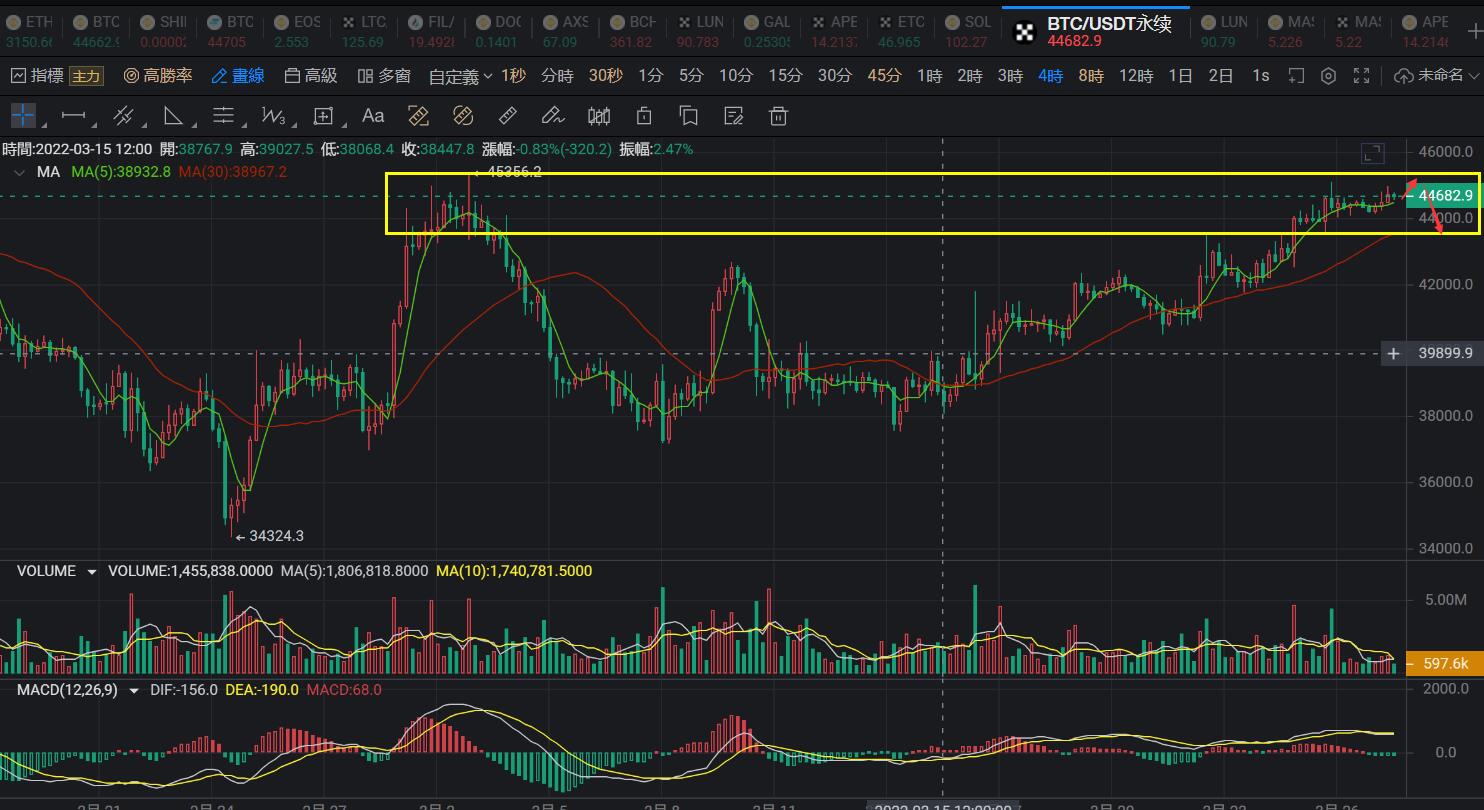Image resolution: width=1484 pixels, height=810 pixels.
Task: Toggle the 高級 advanced mode
Action: [311, 76]
